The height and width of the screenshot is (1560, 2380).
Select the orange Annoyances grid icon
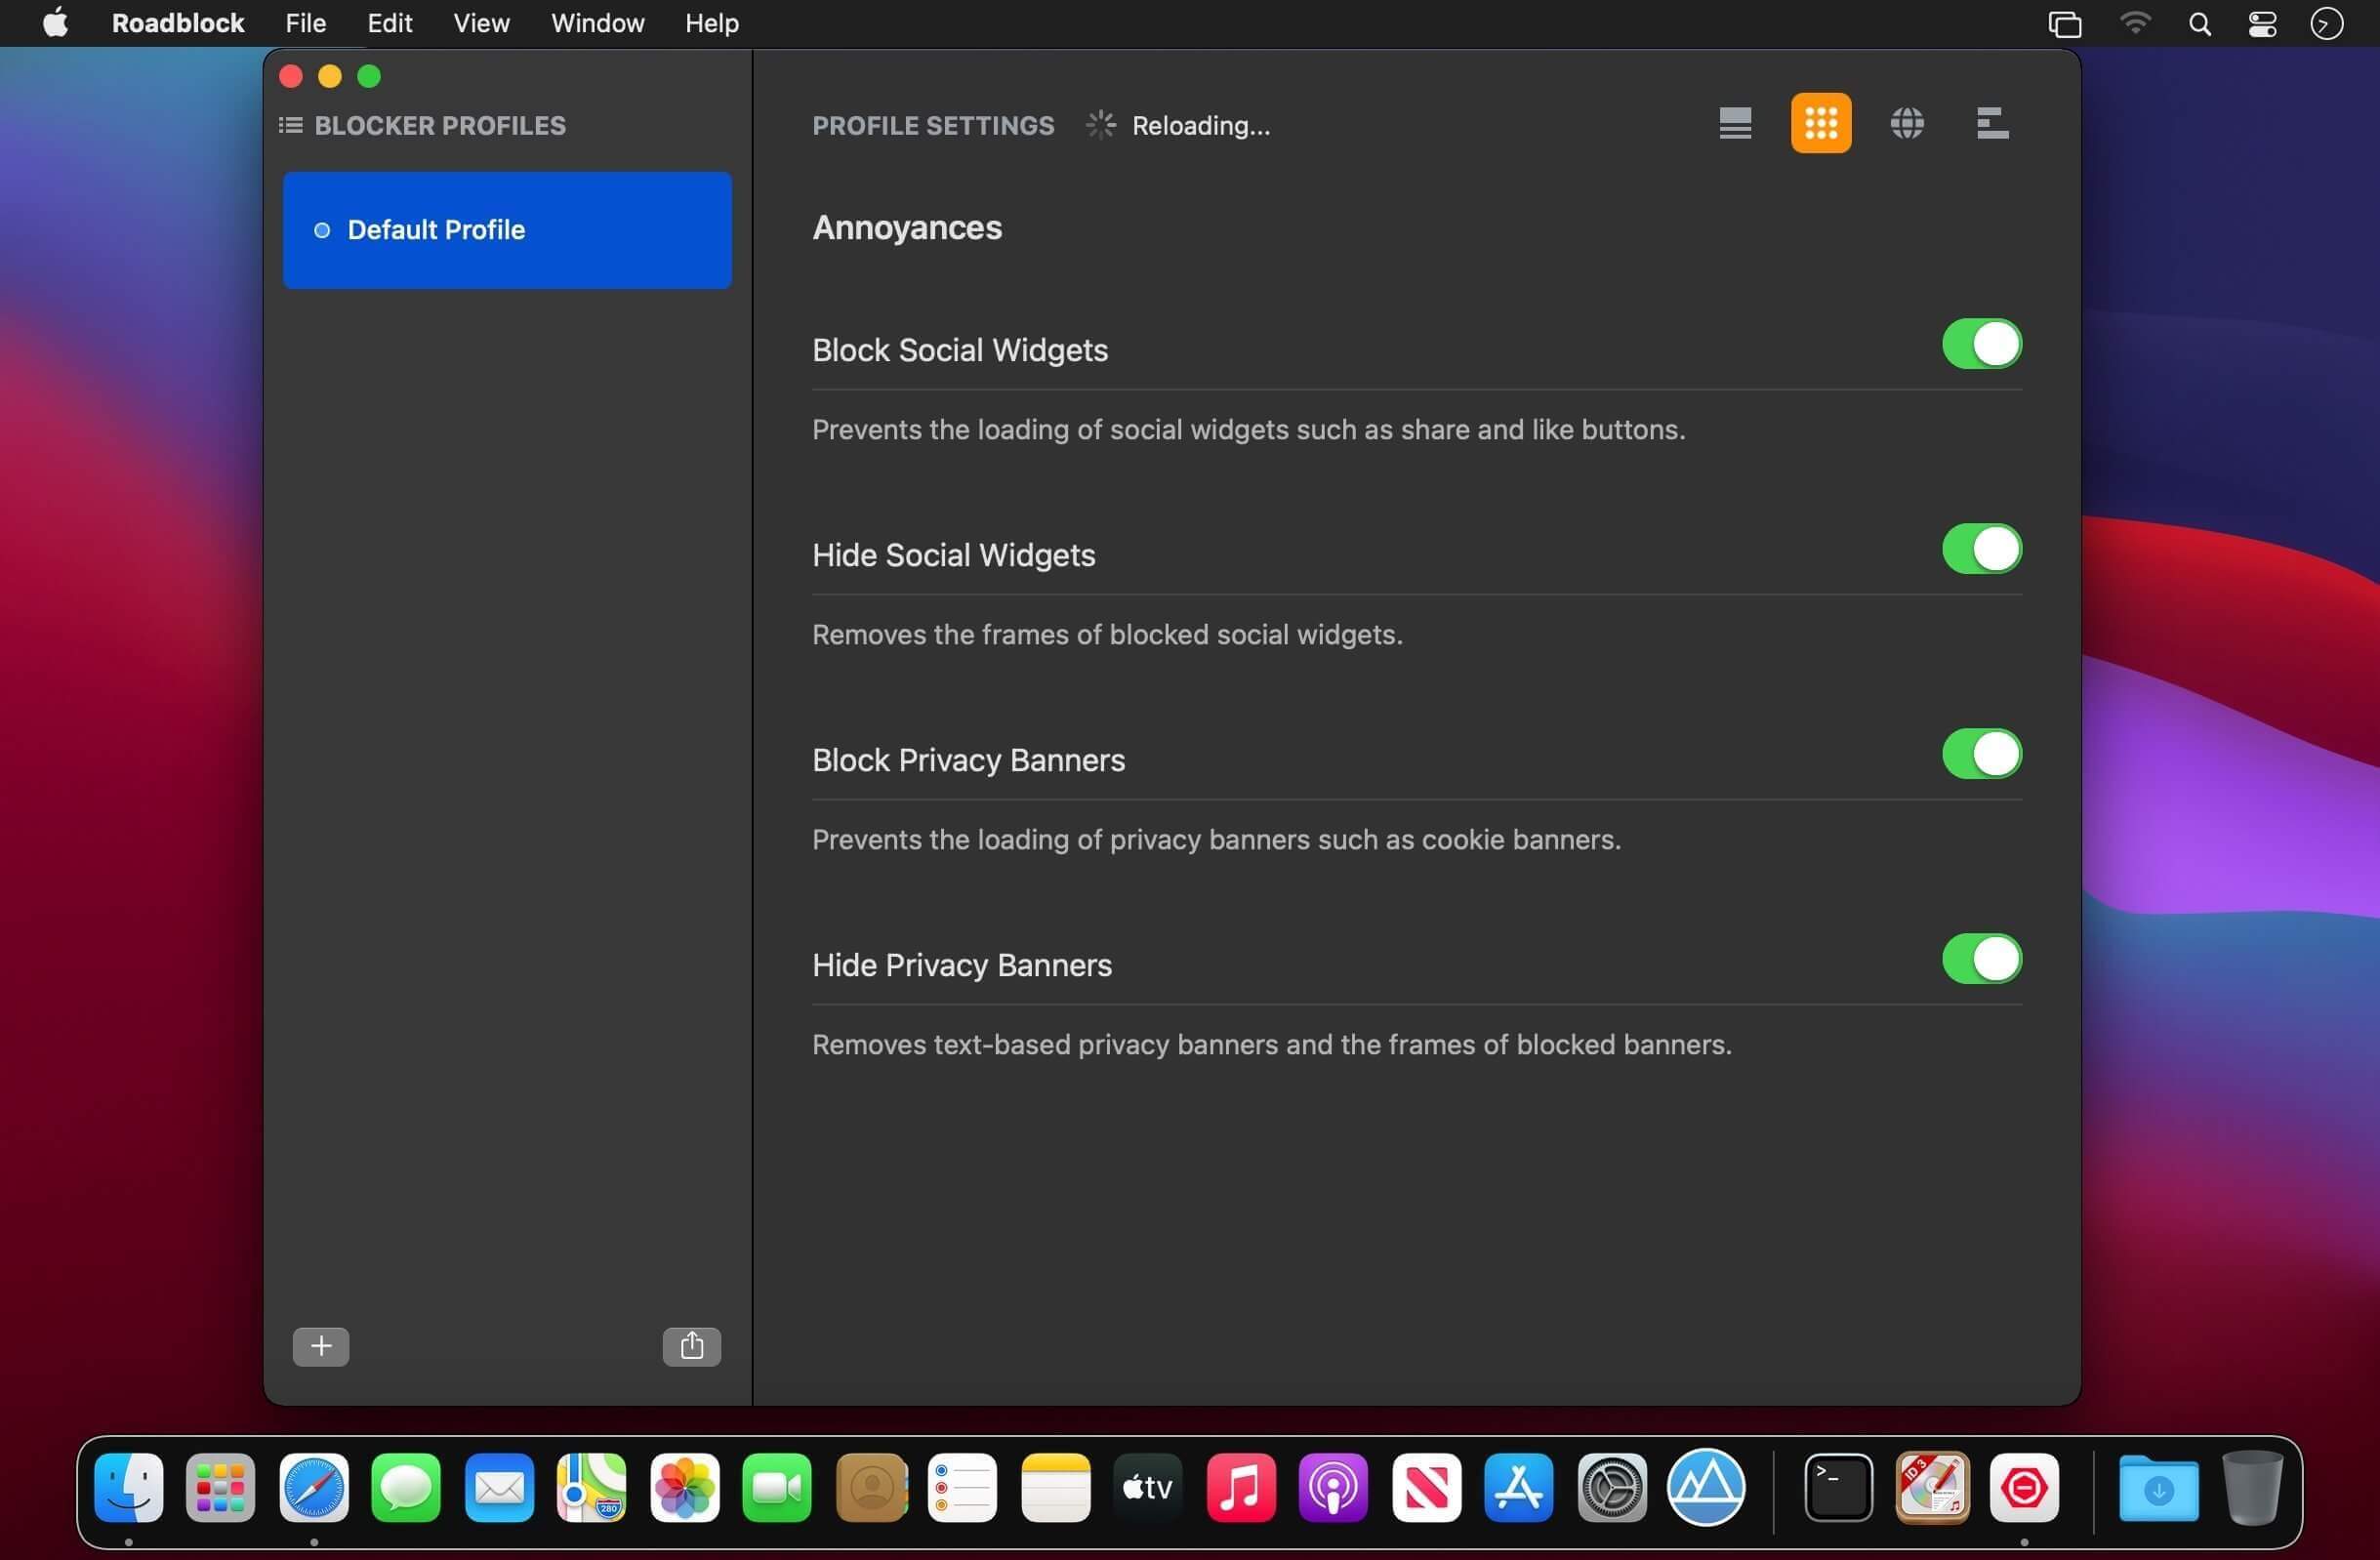(x=1820, y=123)
